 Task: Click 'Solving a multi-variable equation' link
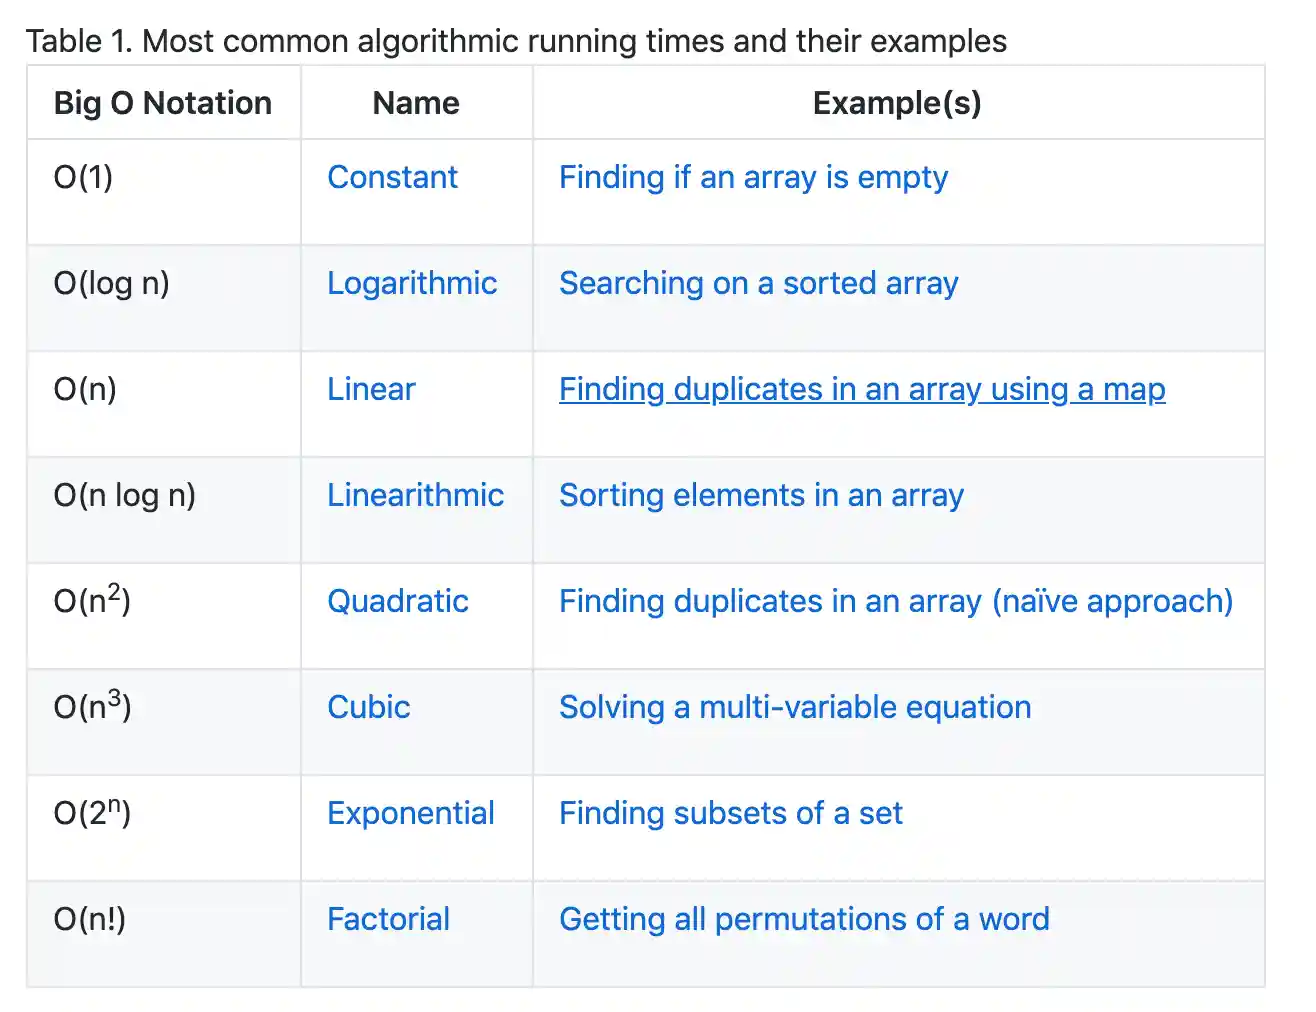[x=795, y=707]
